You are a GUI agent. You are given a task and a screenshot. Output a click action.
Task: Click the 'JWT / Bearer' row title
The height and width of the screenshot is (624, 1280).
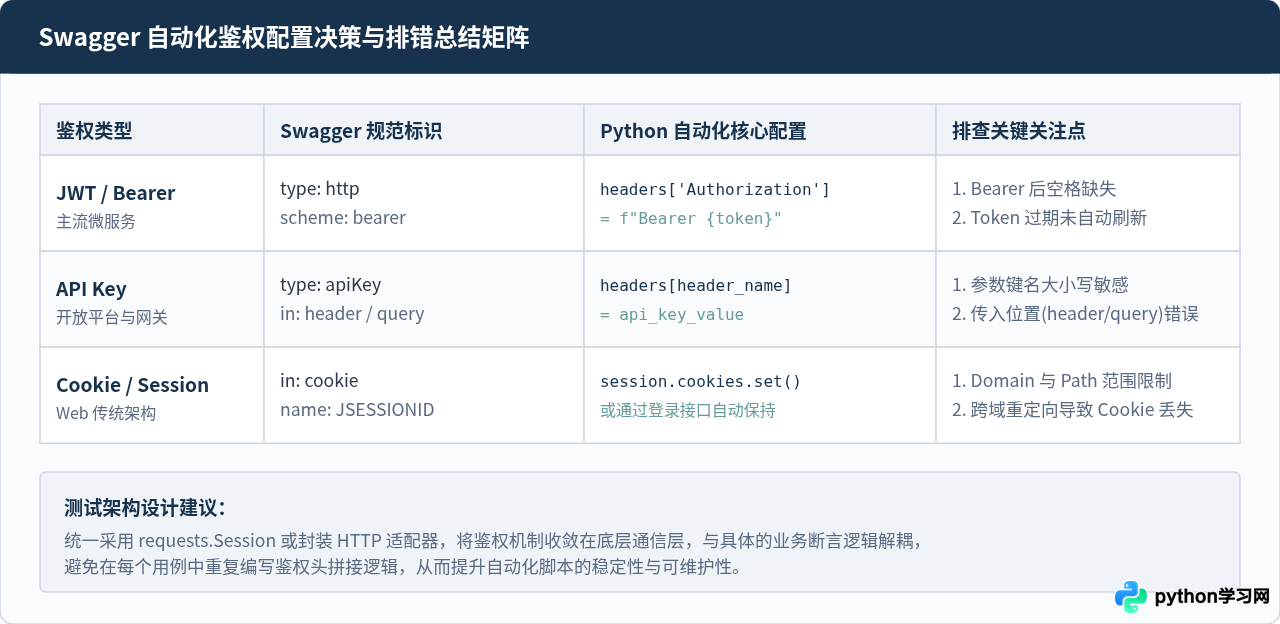[116, 193]
